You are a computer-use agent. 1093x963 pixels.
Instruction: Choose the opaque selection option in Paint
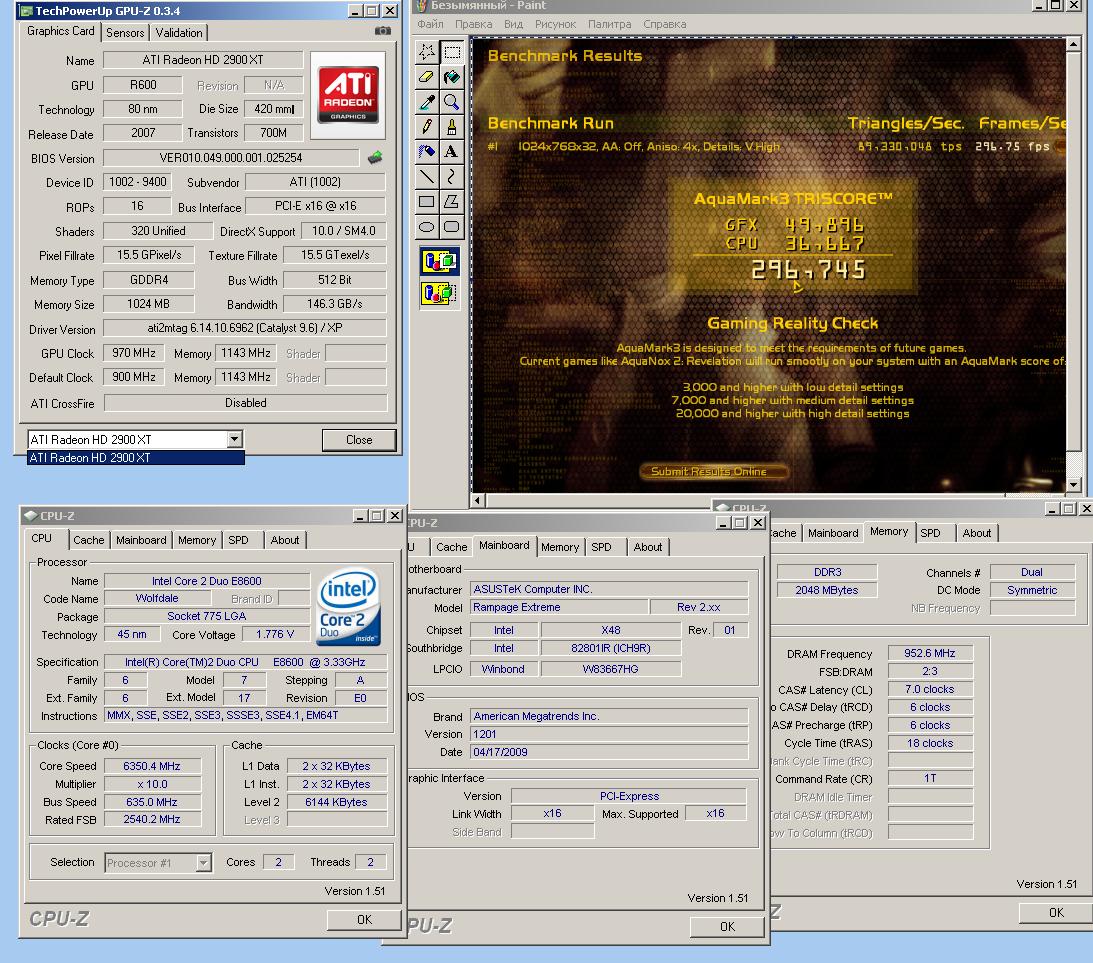pos(439,262)
